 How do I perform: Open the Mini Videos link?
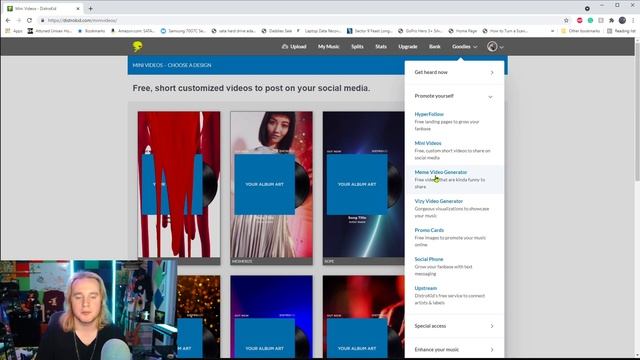(428, 143)
